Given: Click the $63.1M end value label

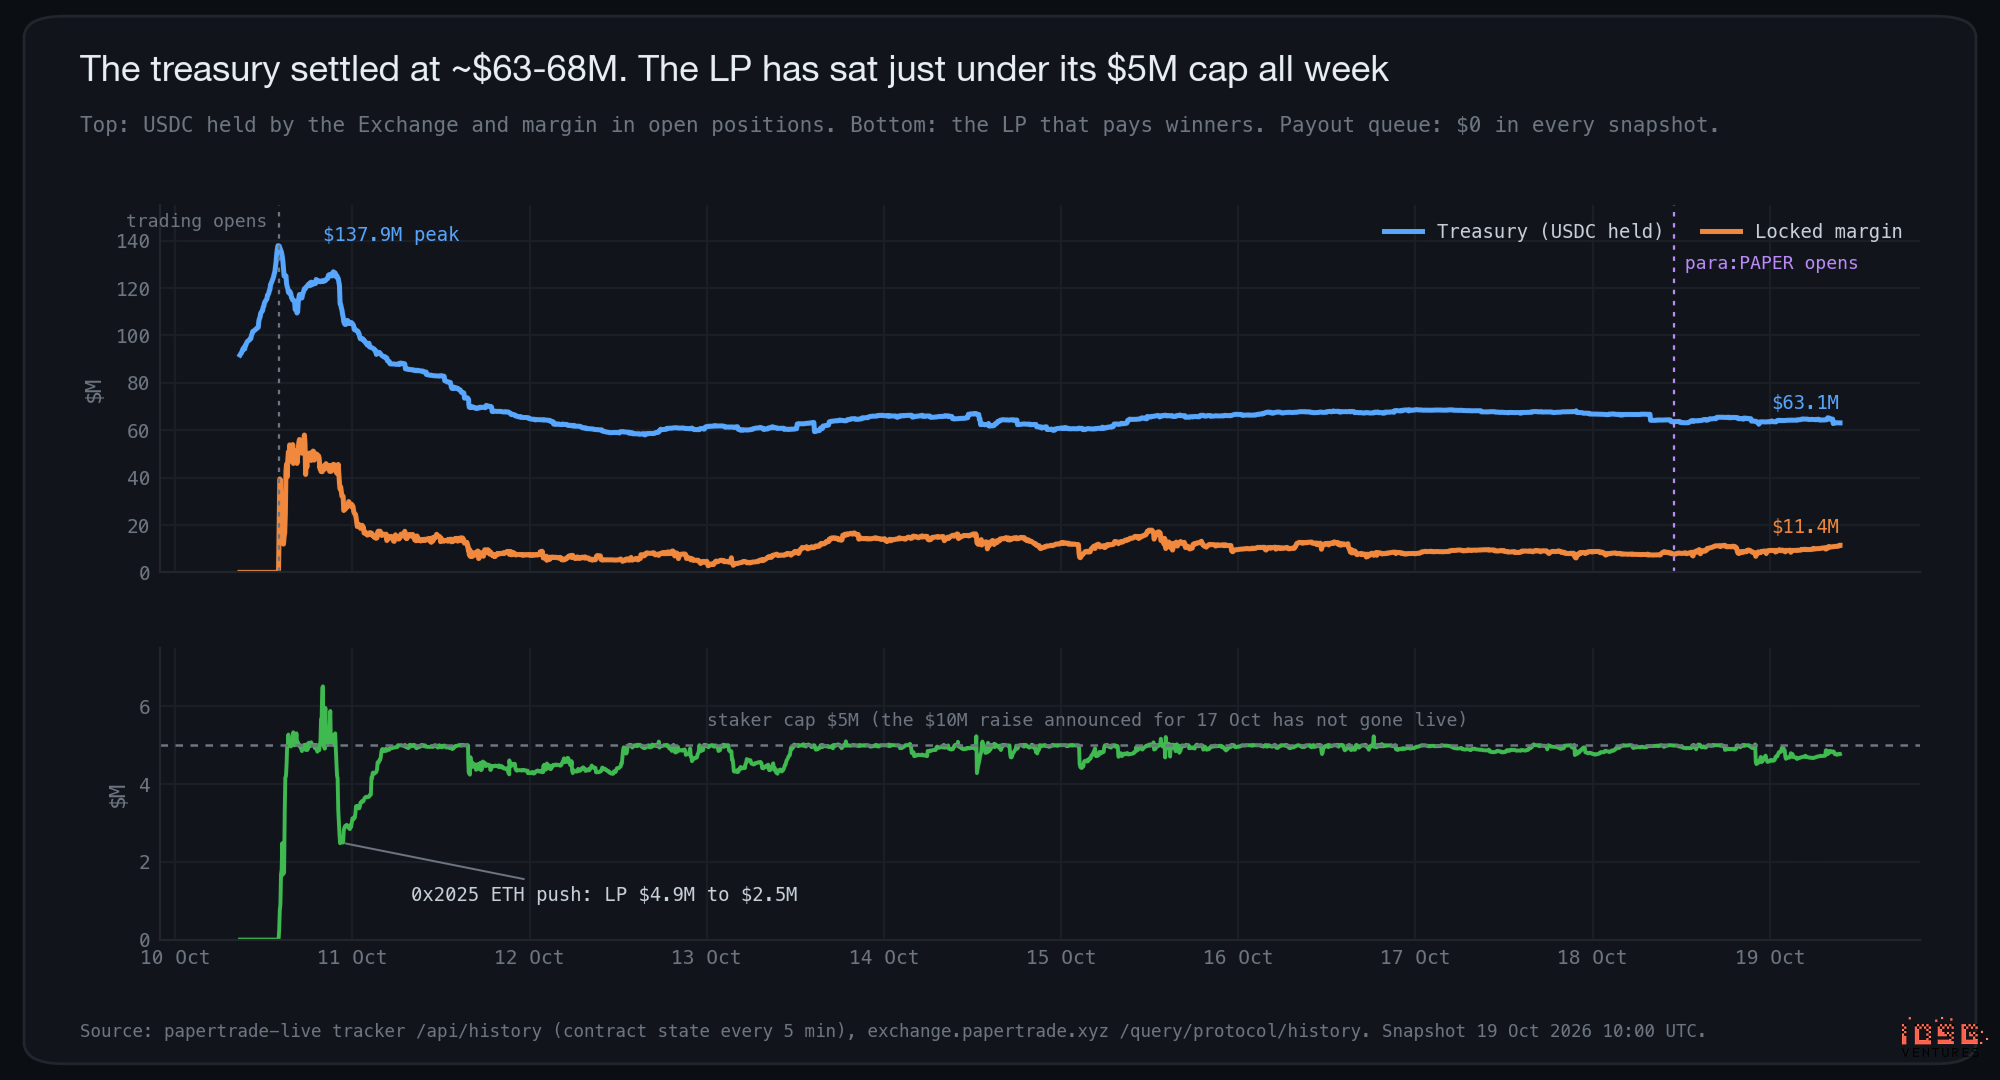Looking at the screenshot, I should [1805, 402].
